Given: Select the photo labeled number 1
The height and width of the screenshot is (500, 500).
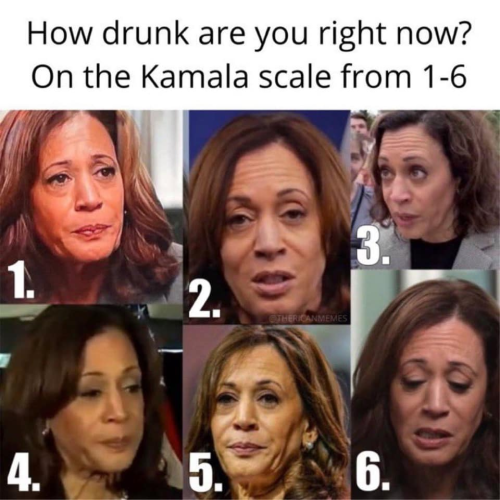Looking at the screenshot, I should pyautogui.click(x=91, y=207).
